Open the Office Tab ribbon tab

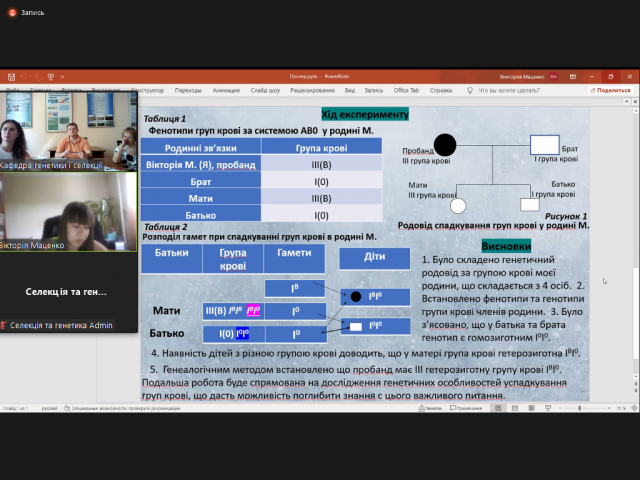[406, 89]
